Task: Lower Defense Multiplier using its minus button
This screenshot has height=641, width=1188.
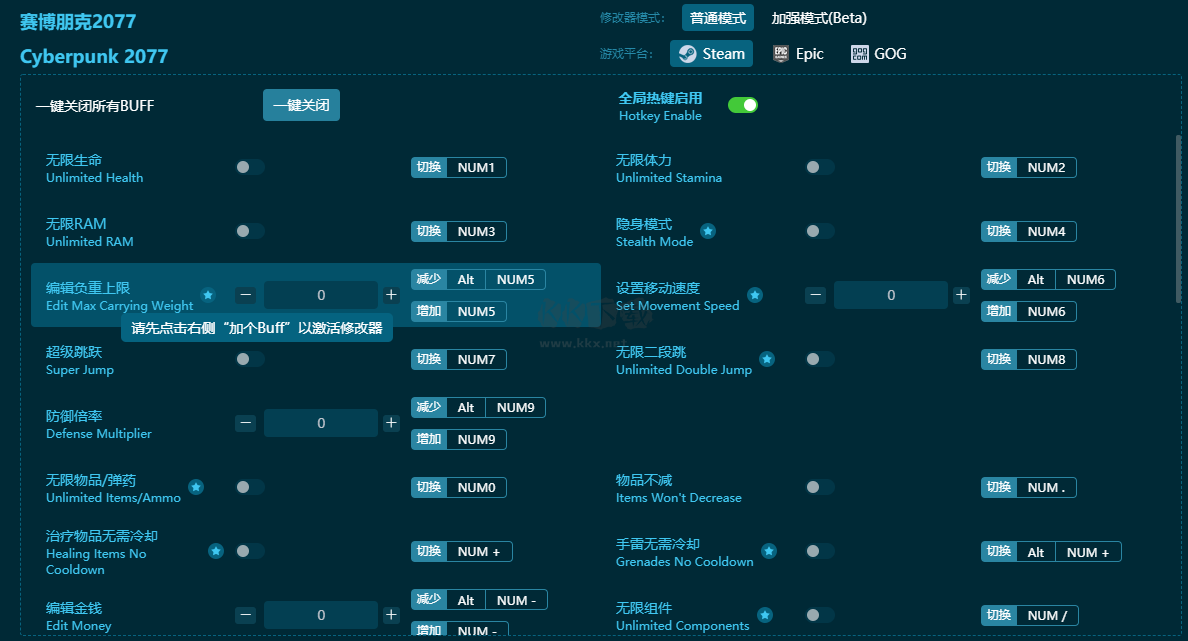Action: tap(245, 423)
